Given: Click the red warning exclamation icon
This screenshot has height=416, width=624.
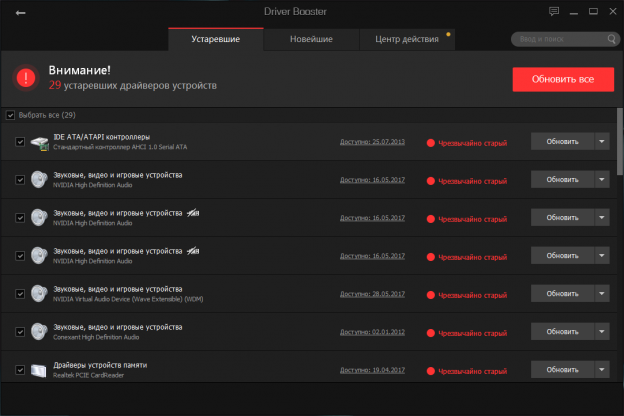Looking at the screenshot, I should pyautogui.click(x=26, y=78).
